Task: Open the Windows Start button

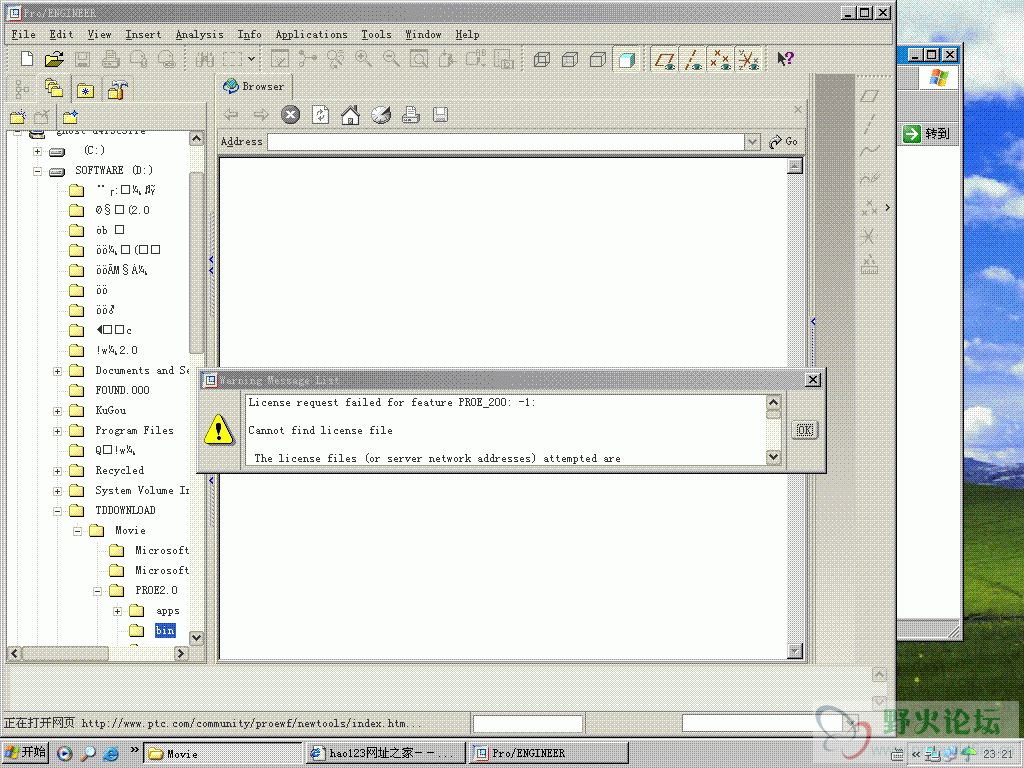Action: click(25, 752)
